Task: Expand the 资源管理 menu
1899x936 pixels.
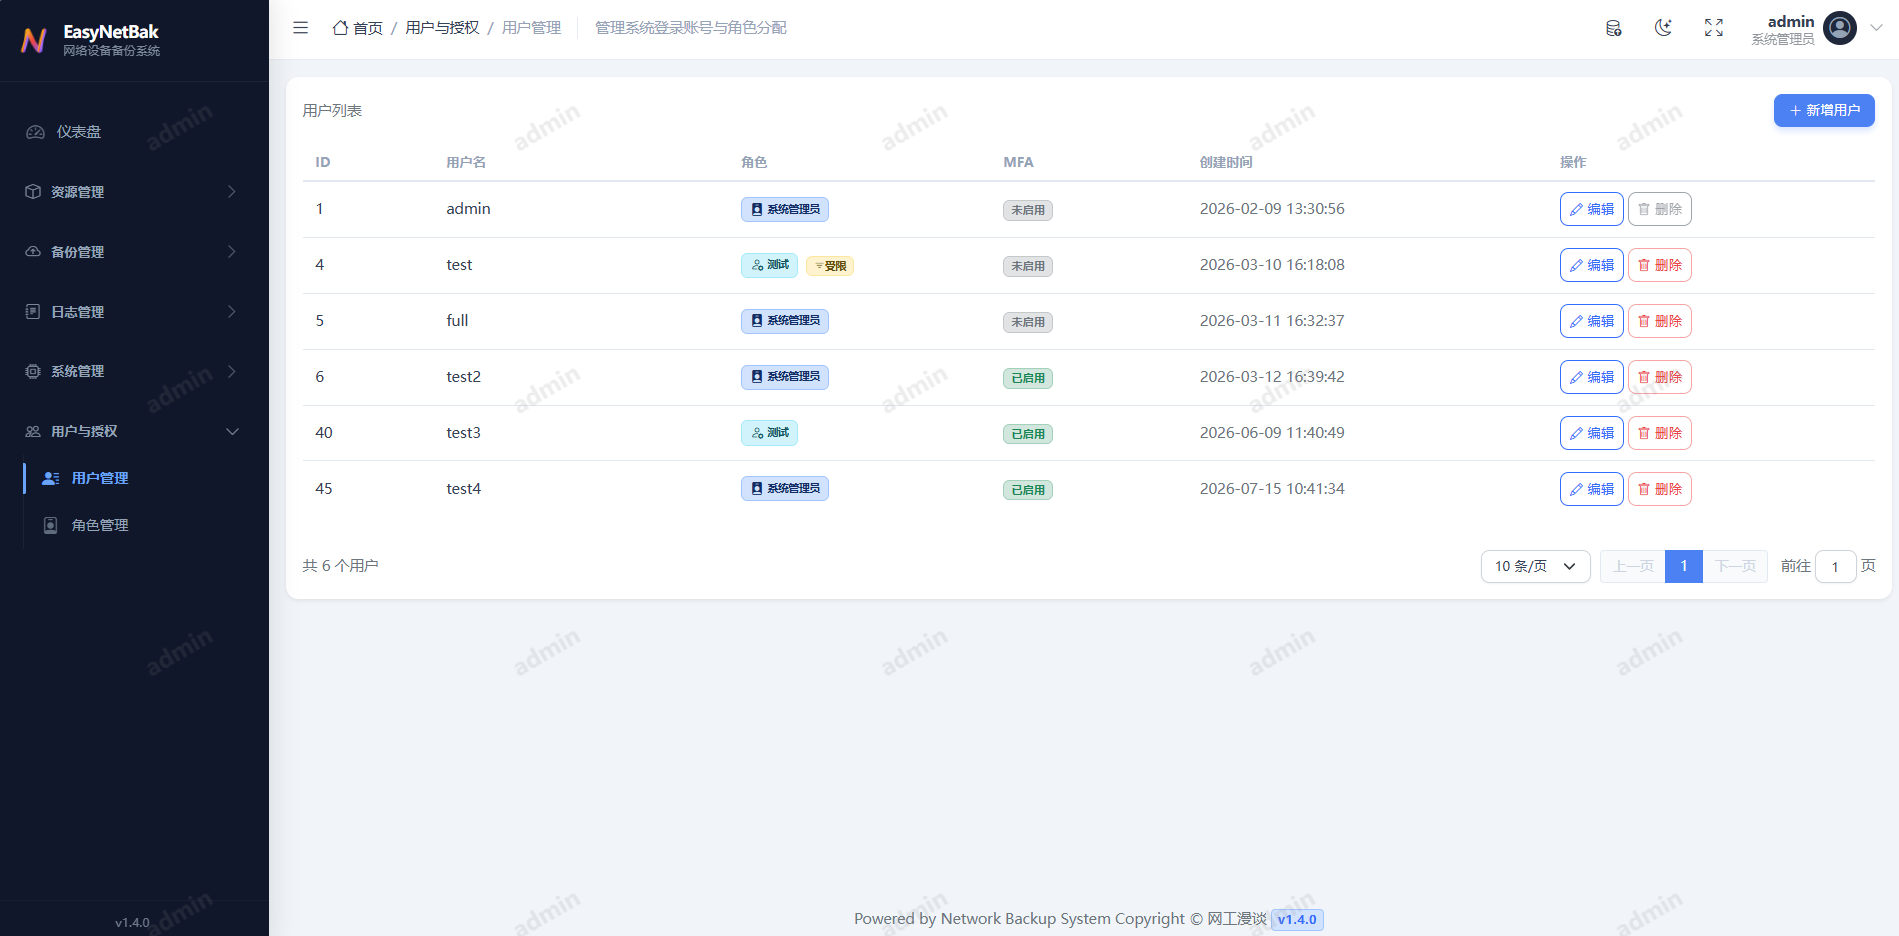Action: 134,192
